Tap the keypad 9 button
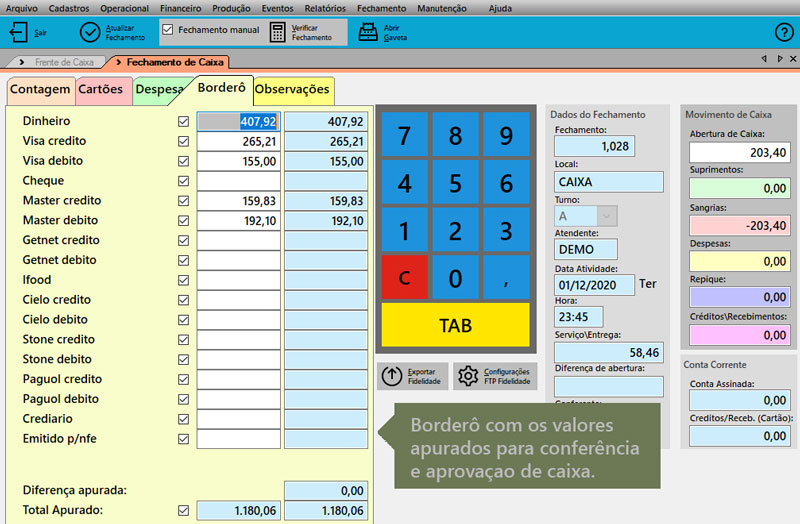800x524 pixels. coord(506,135)
